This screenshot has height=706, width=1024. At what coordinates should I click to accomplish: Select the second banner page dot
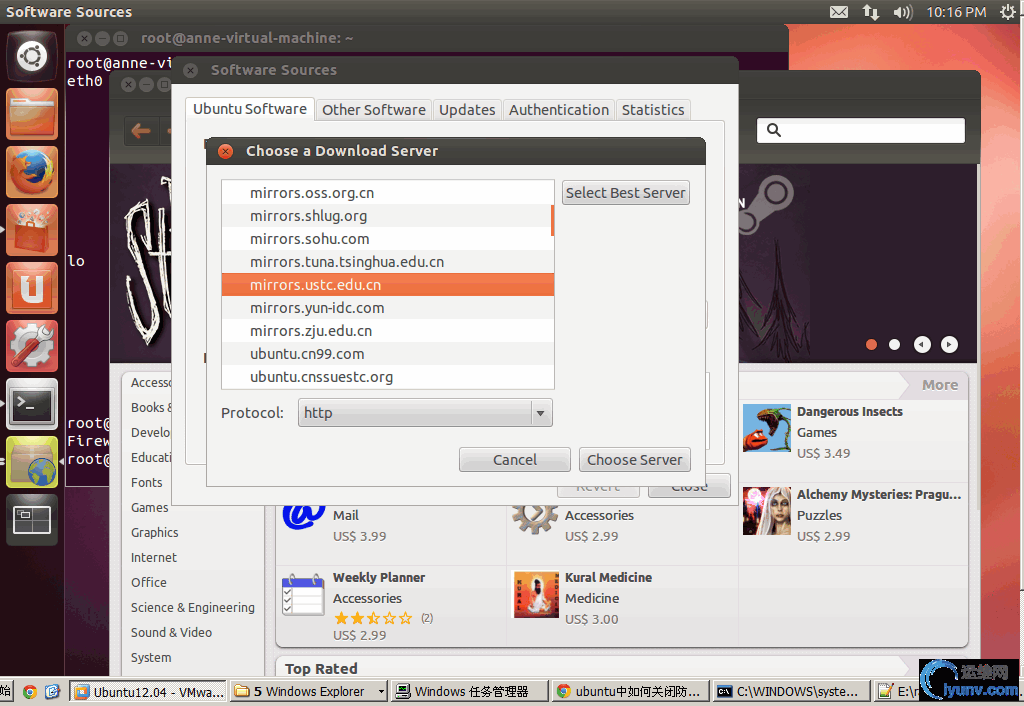click(895, 344)
